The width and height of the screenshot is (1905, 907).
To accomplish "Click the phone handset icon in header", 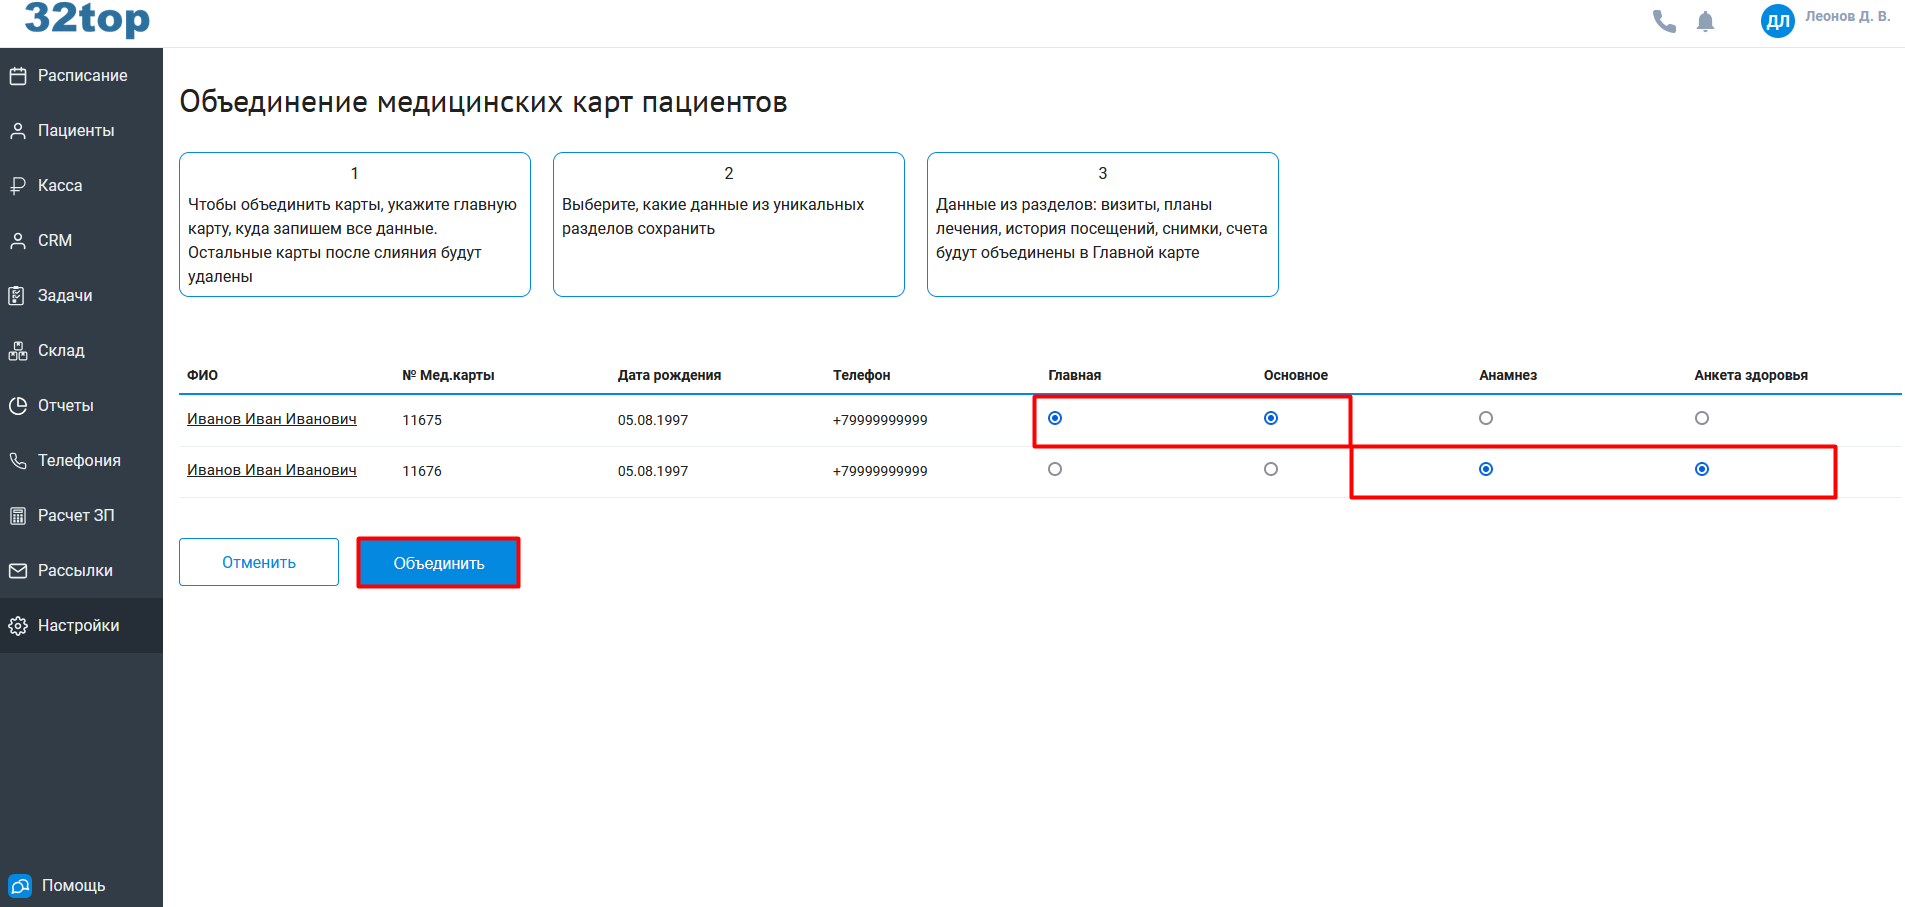I will pyautogui.click(x=1664, y=21).
